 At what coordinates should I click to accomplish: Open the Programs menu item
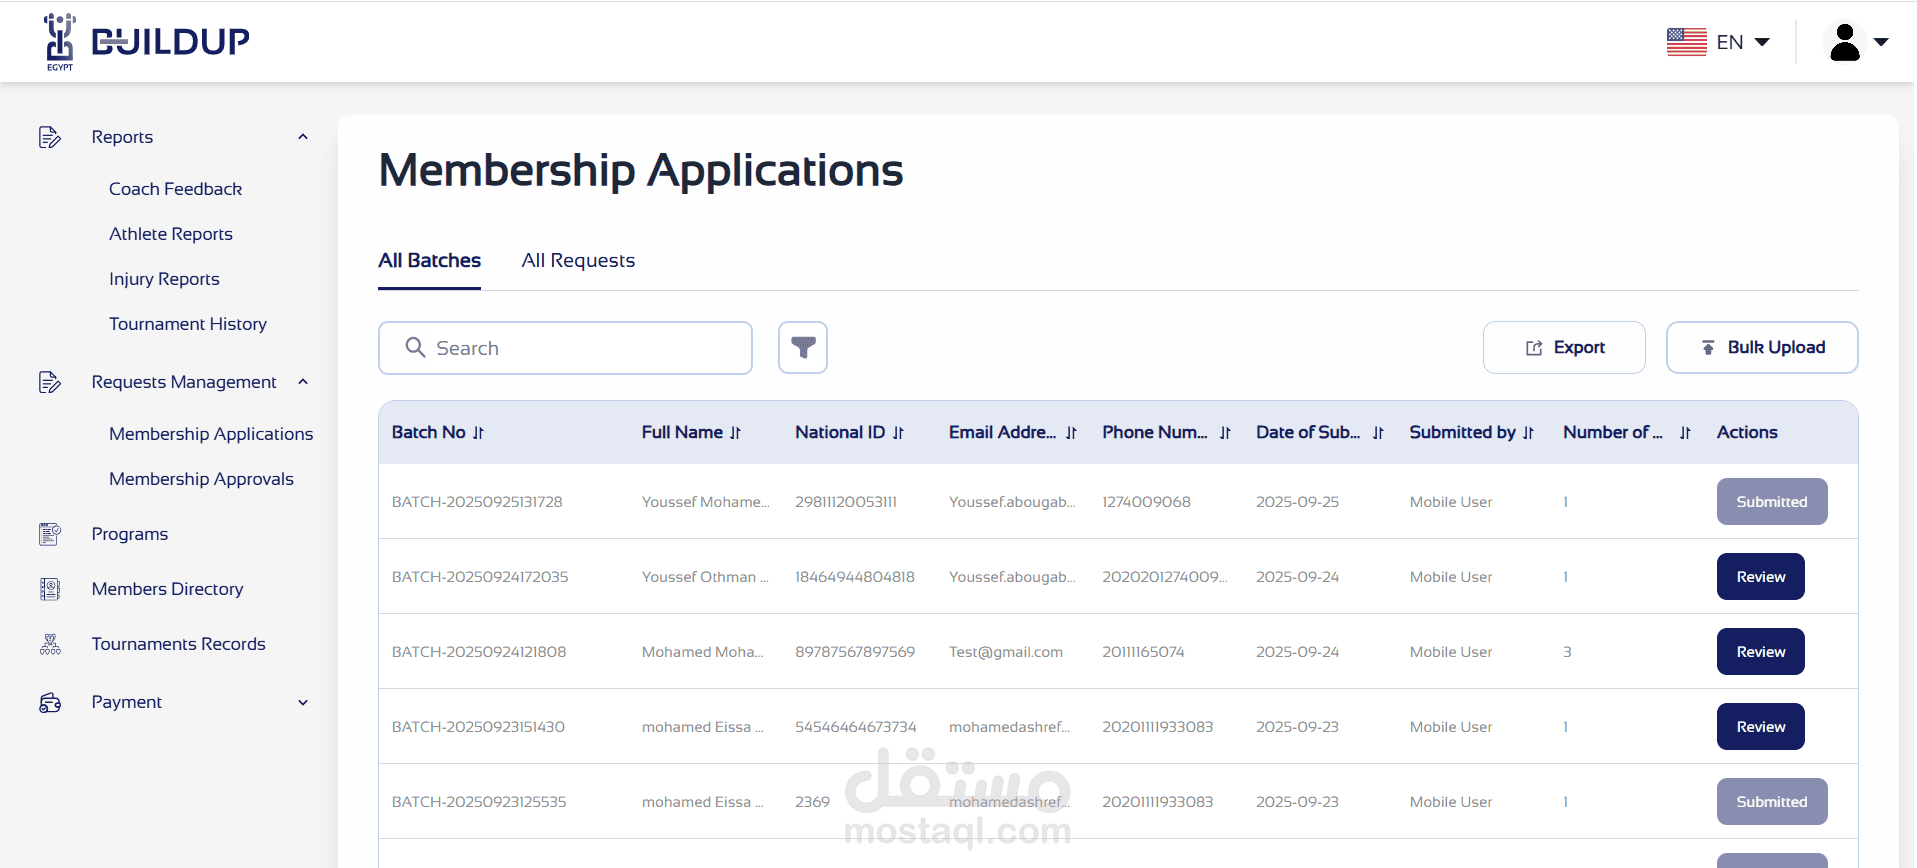tap(130, 534)
